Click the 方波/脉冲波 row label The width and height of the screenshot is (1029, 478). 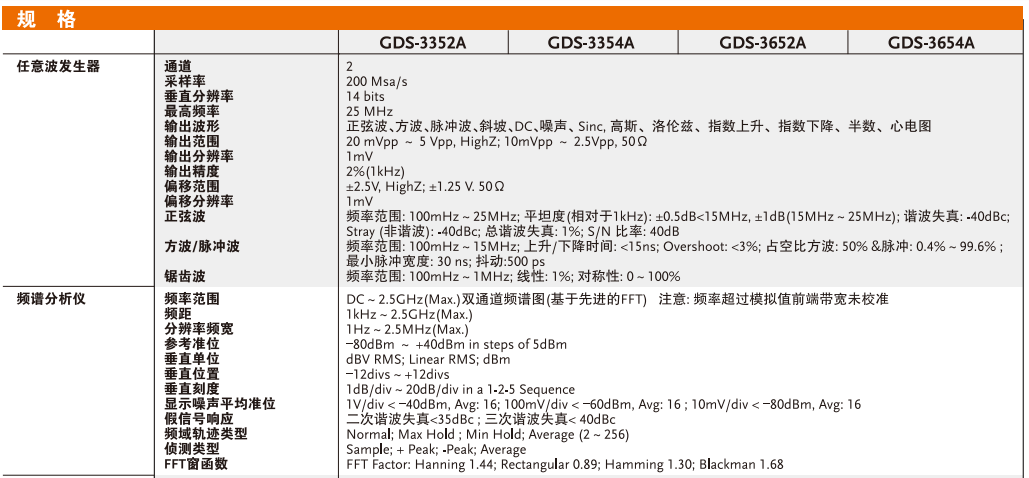201,247
